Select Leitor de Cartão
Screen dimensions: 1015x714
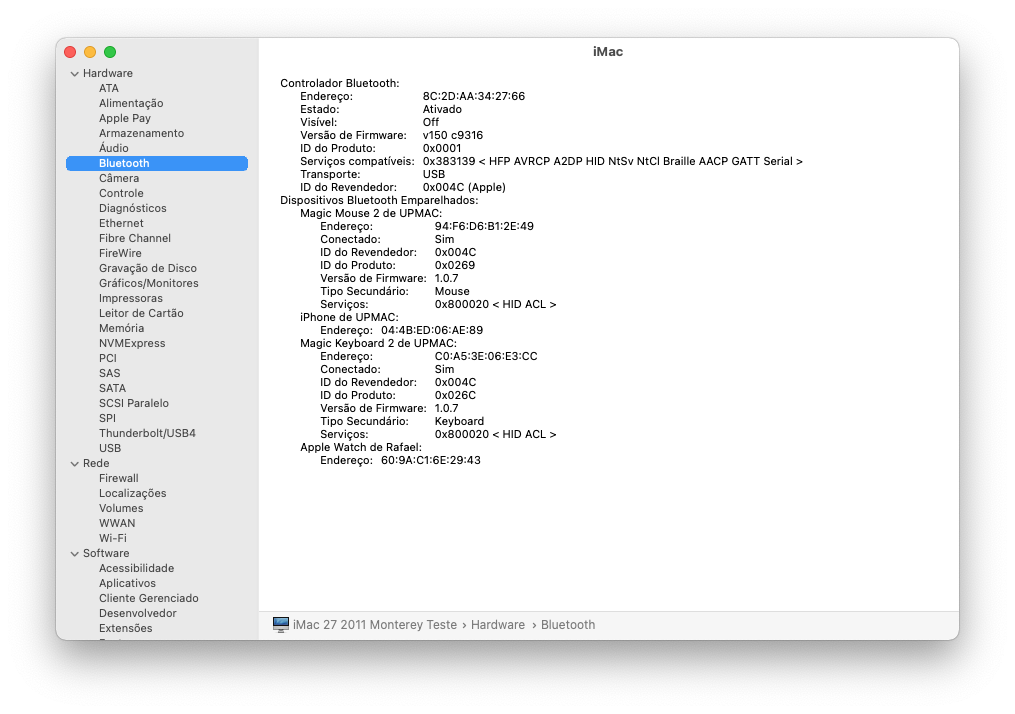click(141, 313)
